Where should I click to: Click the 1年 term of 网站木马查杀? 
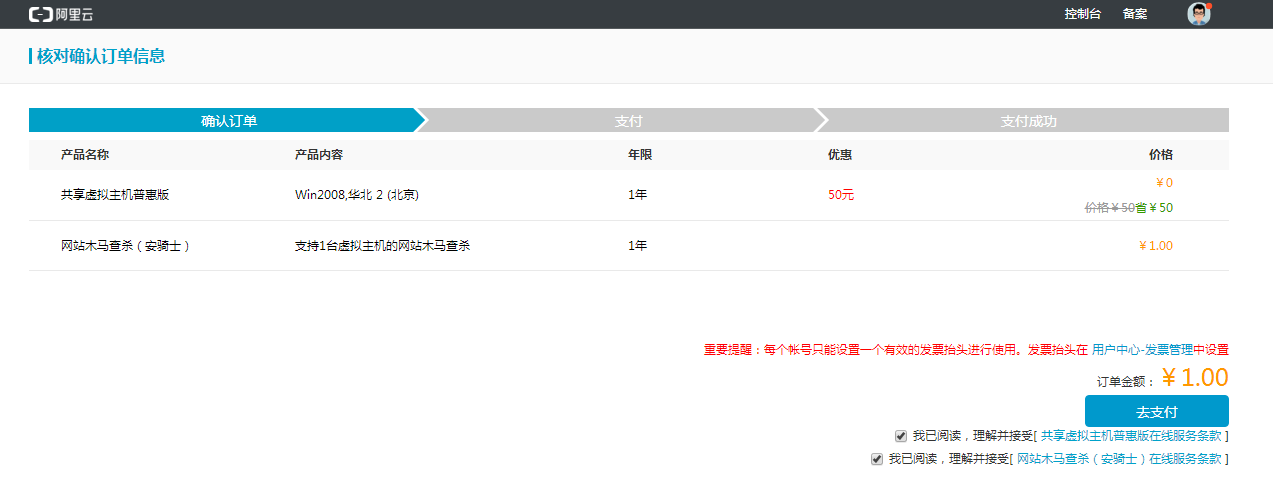pos(638,245)
